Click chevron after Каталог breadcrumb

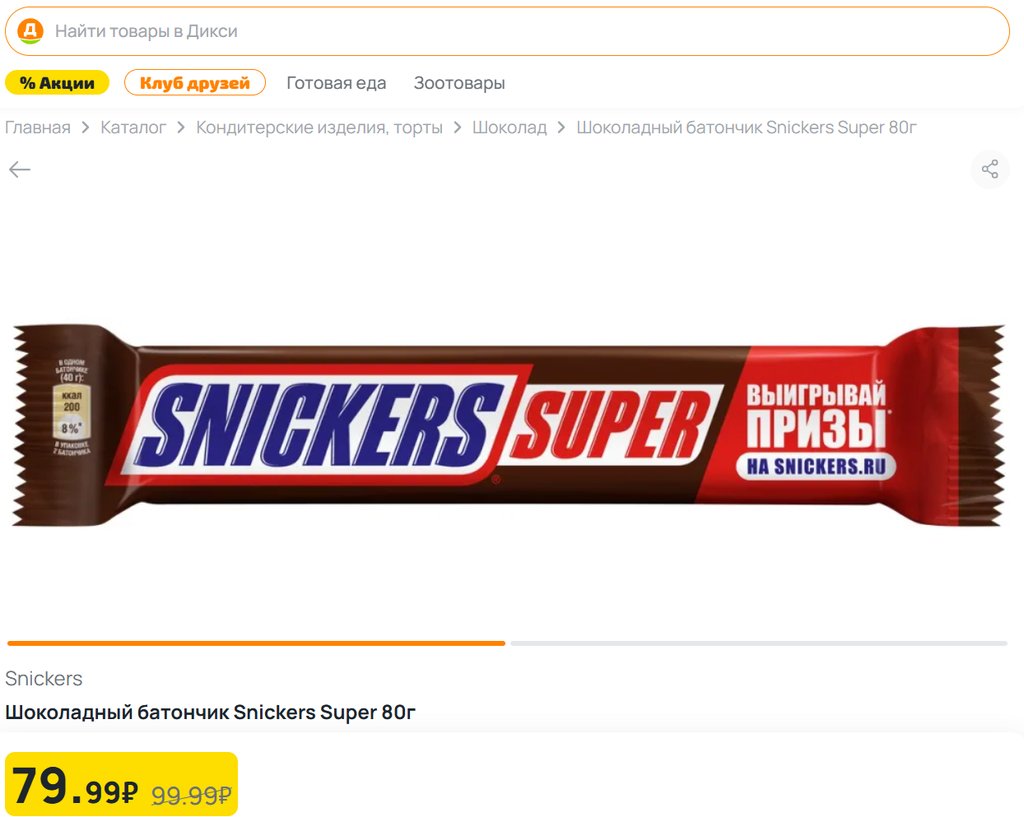click(x=181, y=127)
